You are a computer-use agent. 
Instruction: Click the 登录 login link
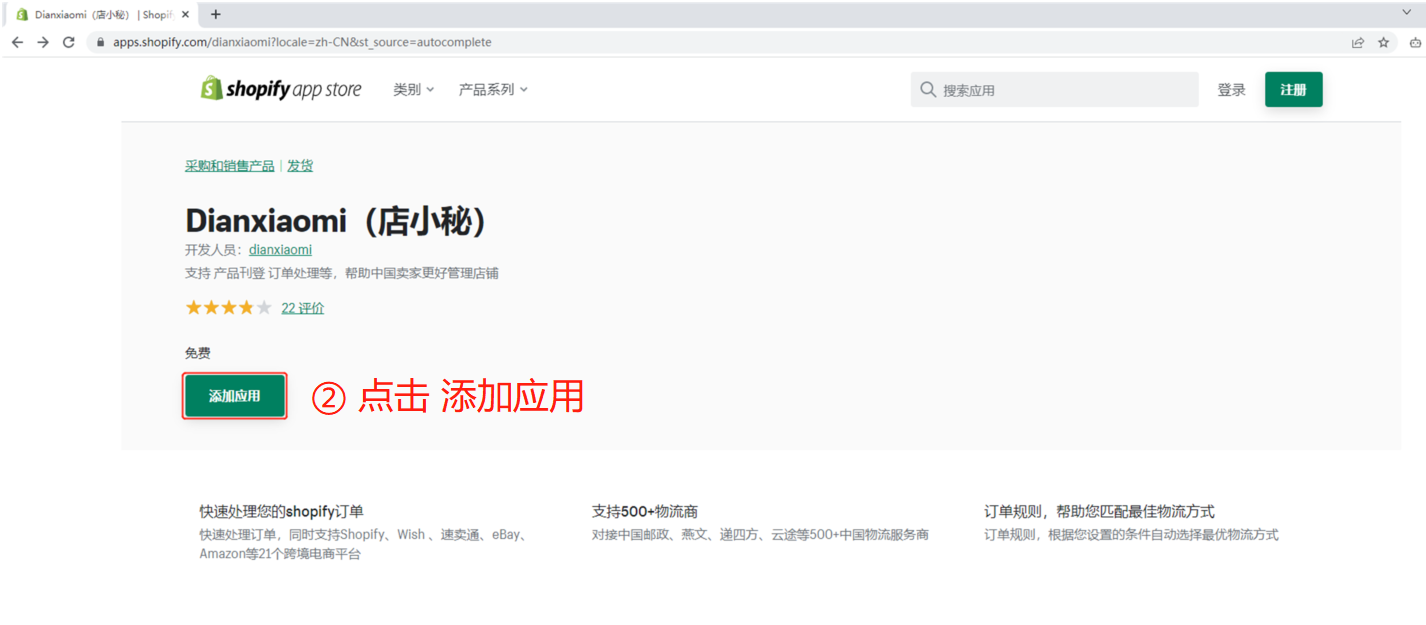1231,89
